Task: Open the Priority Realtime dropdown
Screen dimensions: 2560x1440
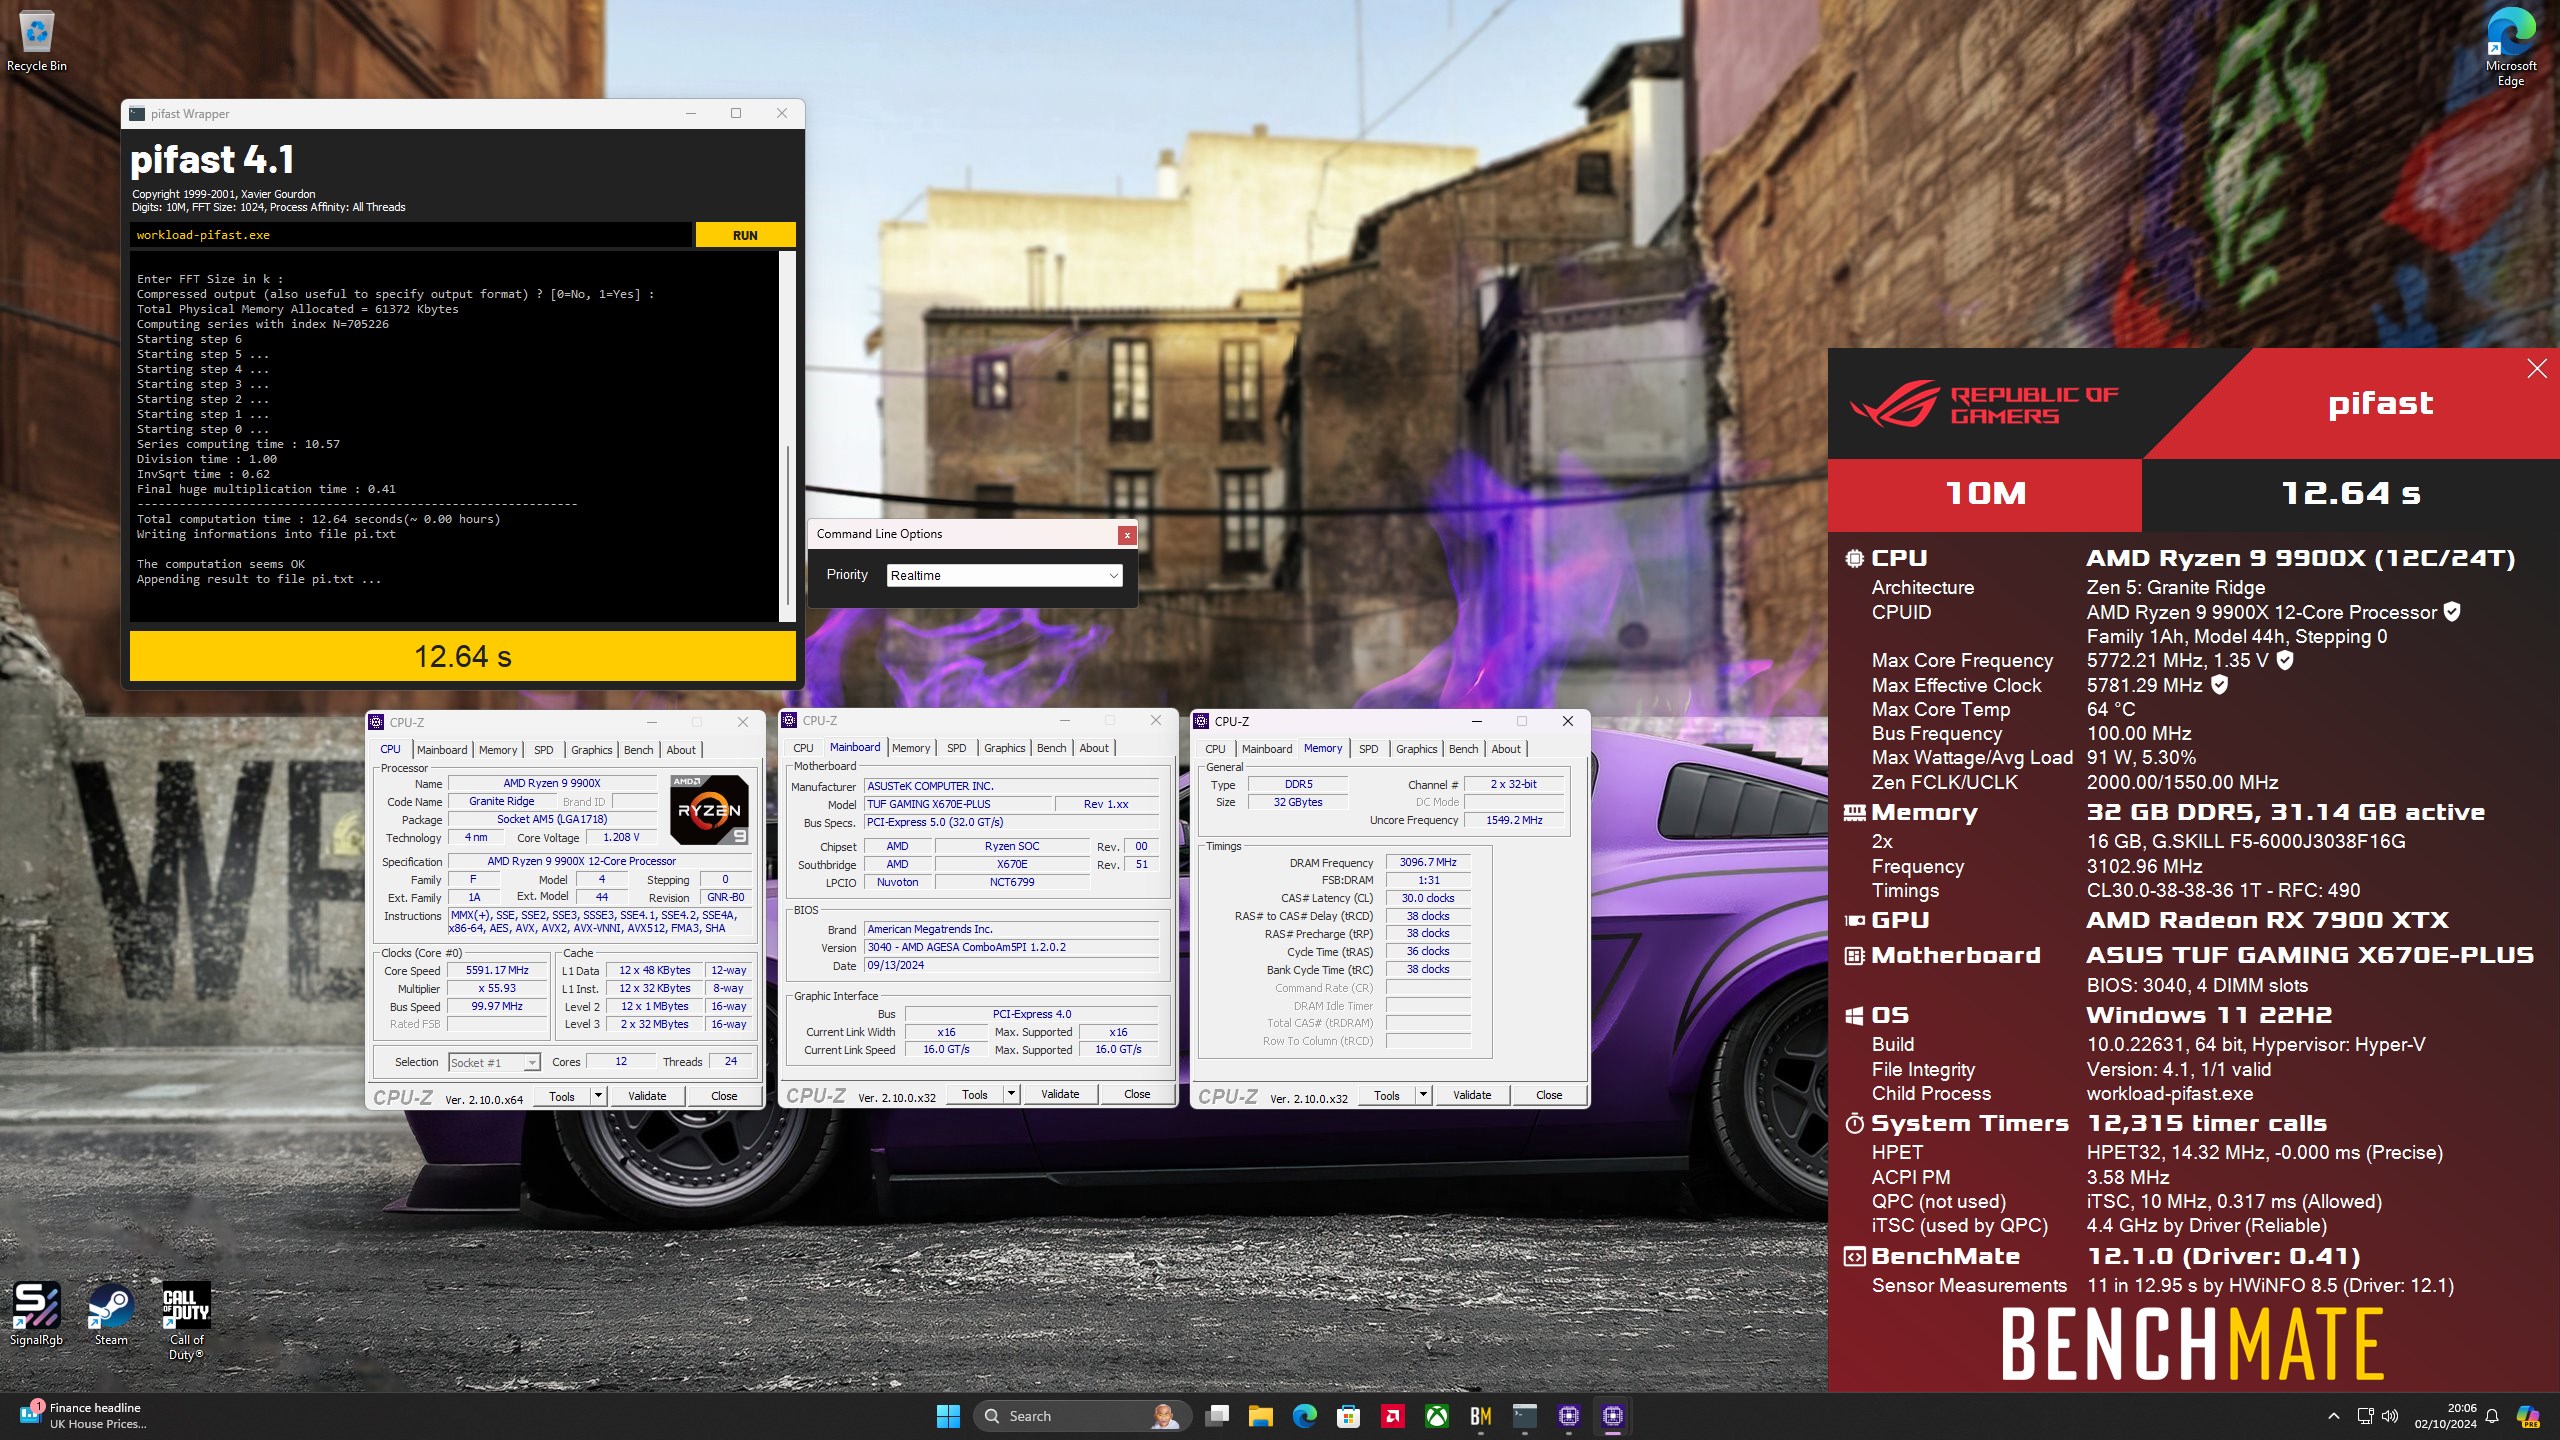Action: (1004, 575)
